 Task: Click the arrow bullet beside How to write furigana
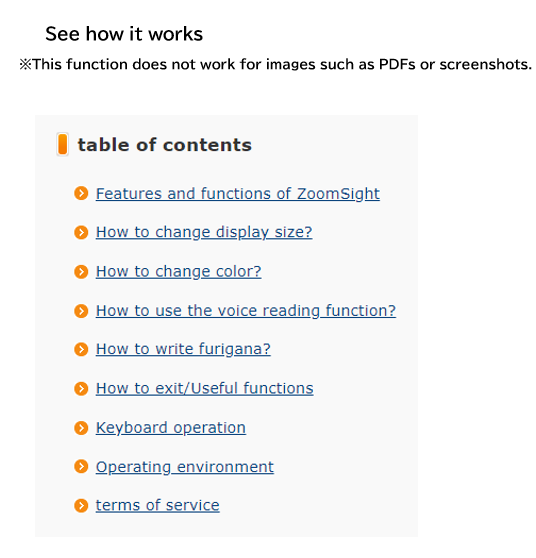coord(81,349)
